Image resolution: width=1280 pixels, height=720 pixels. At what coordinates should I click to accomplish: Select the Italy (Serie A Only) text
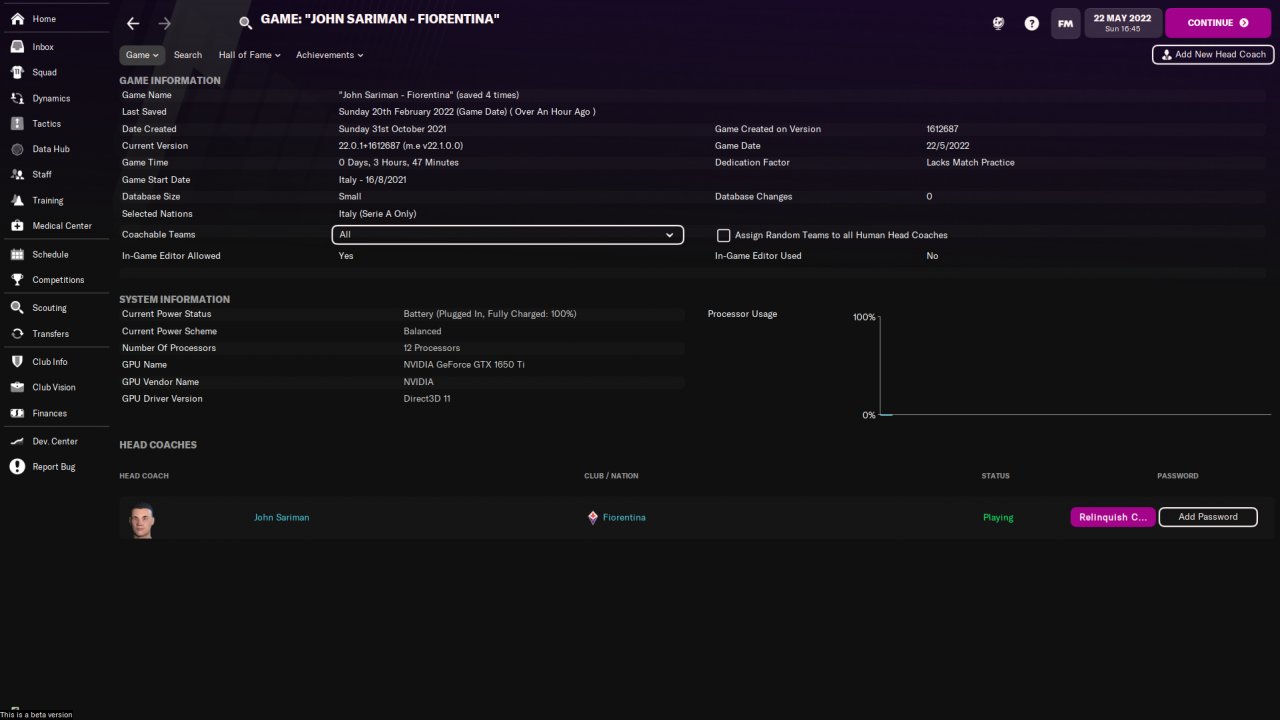[x=378, y=214]
